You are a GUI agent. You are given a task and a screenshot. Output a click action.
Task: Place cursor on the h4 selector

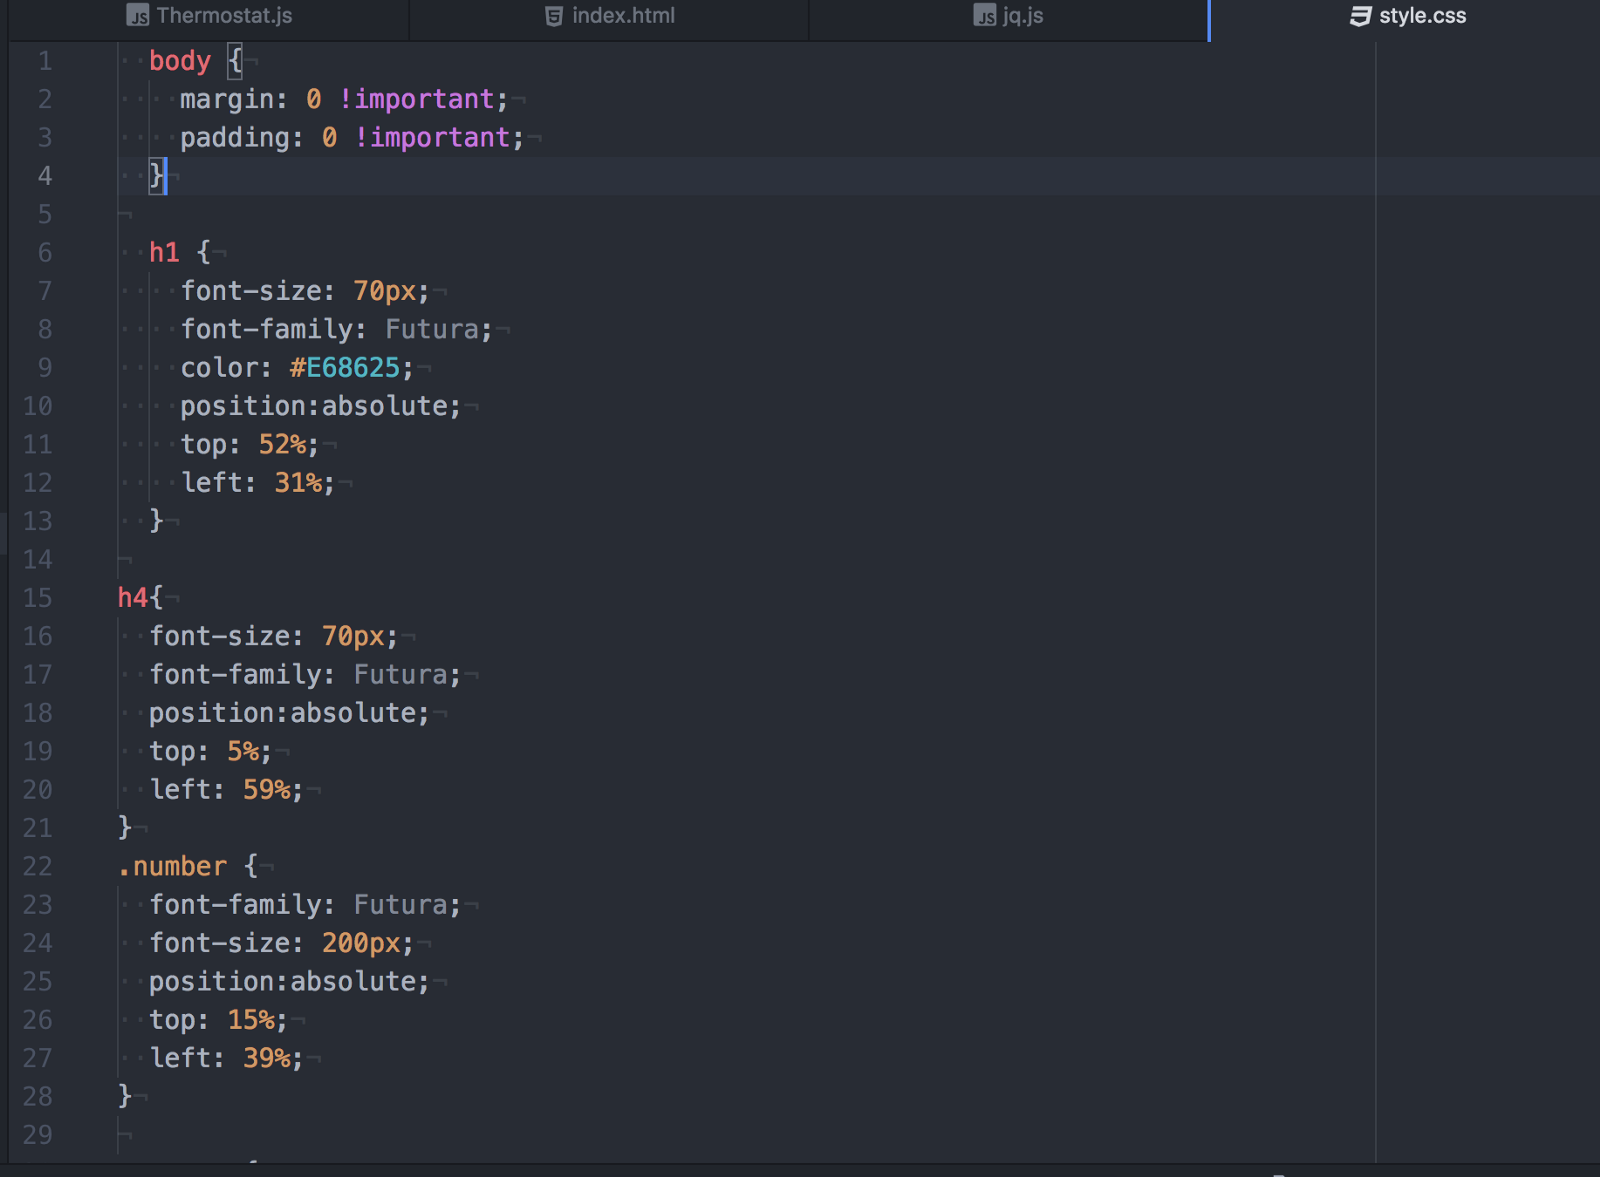coord(132,598)
